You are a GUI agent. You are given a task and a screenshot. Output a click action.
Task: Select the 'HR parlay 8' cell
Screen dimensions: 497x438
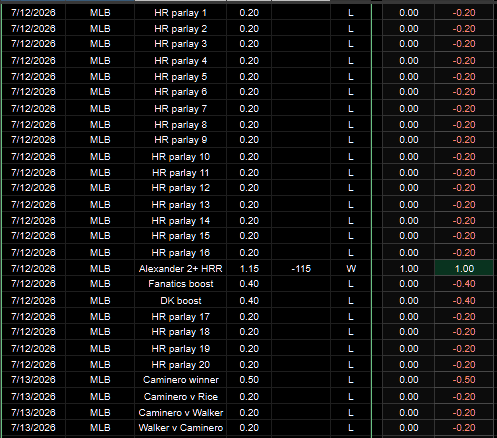tap(180, 125)
